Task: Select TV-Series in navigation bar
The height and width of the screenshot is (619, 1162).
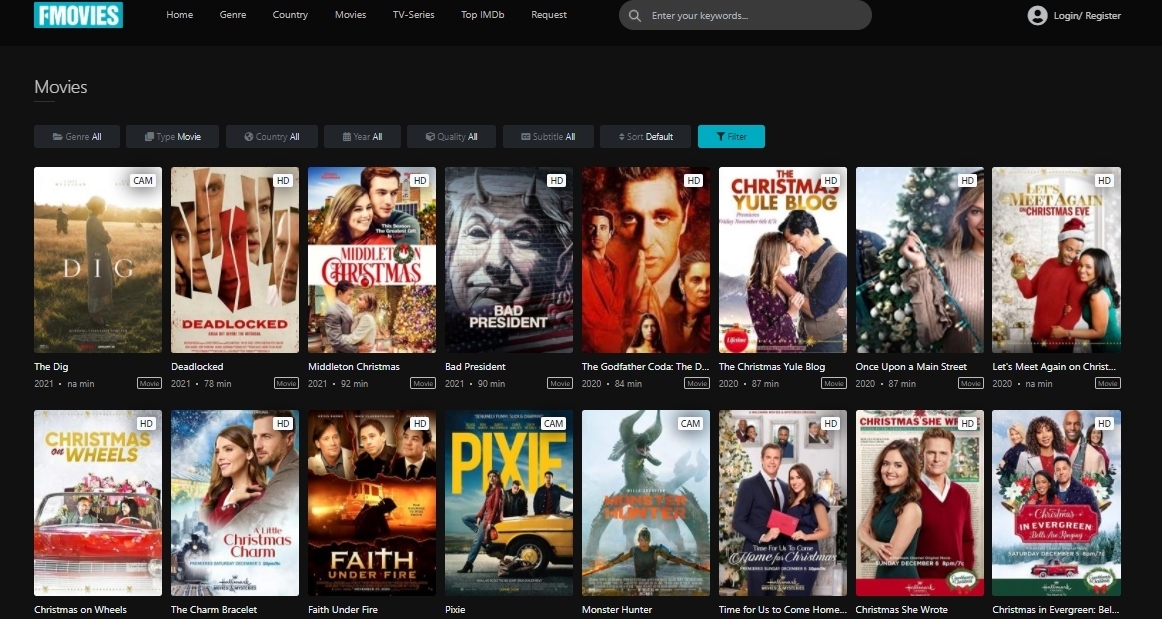Action: click(414, 15)
